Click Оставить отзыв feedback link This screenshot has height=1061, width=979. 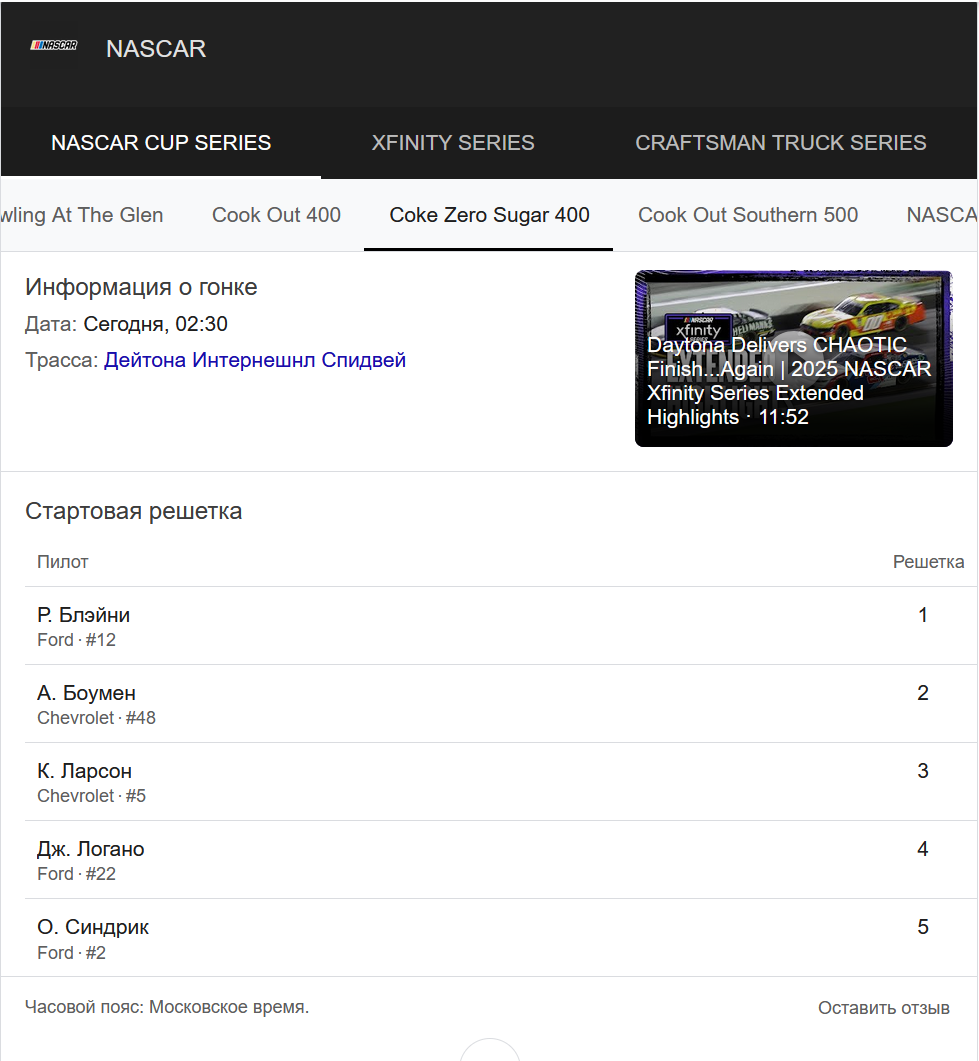[884, 1008]
